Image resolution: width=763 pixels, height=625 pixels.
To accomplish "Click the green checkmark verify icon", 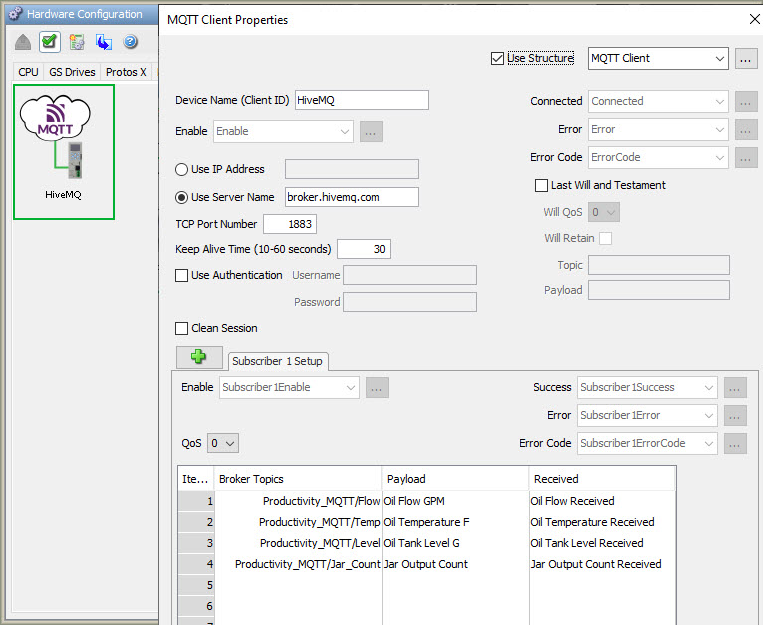I will click(x=50, y=42).
